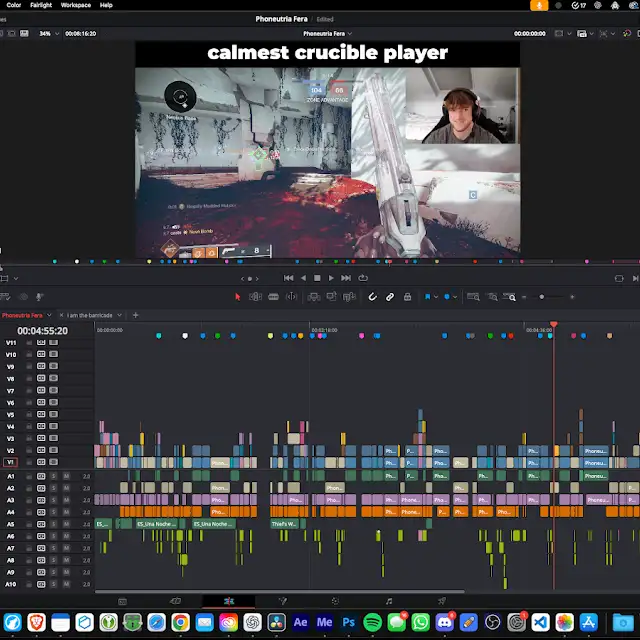Image resolution: width=640 pixels, height=640 pixels.
Task: Jump to last frame button
Action: pyautogui.click(x=346, y=278)
